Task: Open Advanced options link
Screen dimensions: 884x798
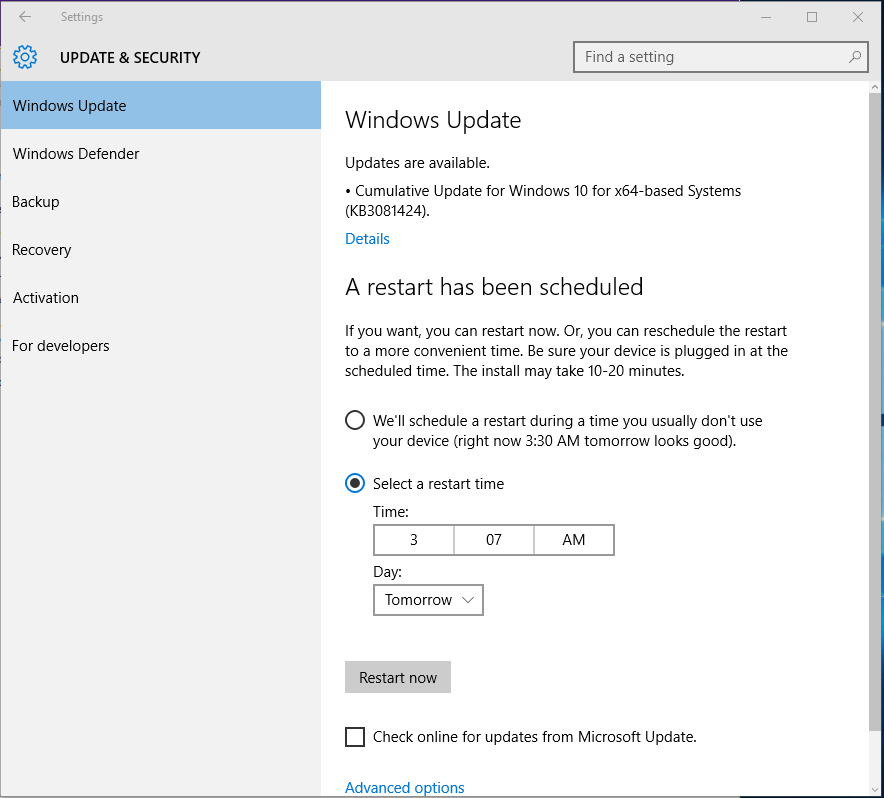Action: [405, 787]
